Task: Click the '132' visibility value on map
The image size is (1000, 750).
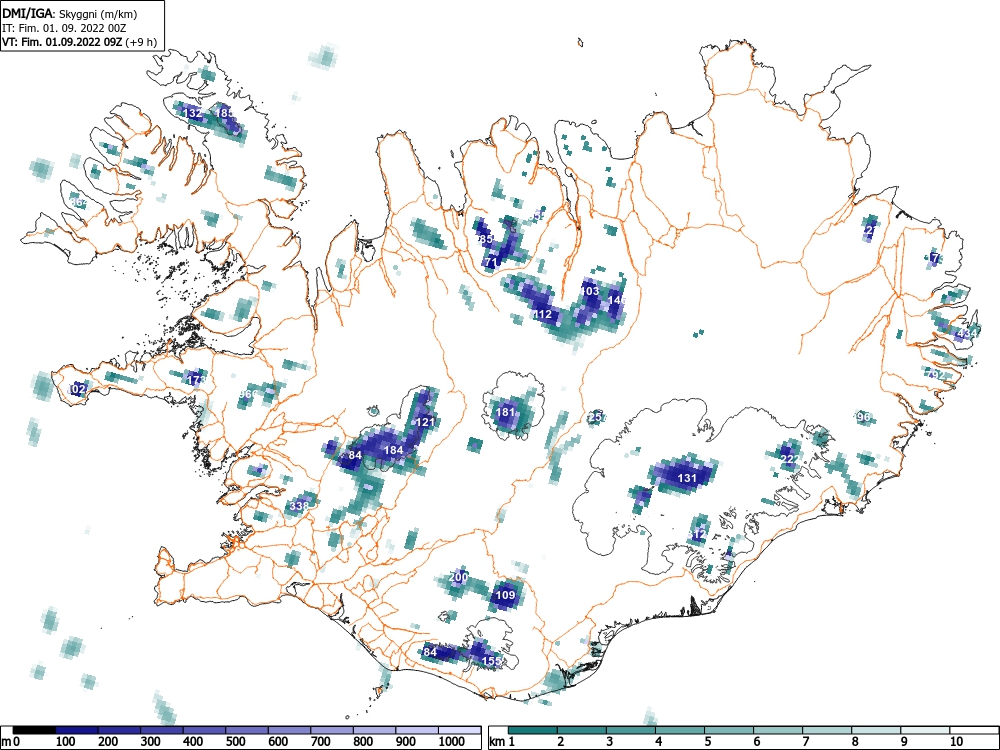Action: point(192,113)
